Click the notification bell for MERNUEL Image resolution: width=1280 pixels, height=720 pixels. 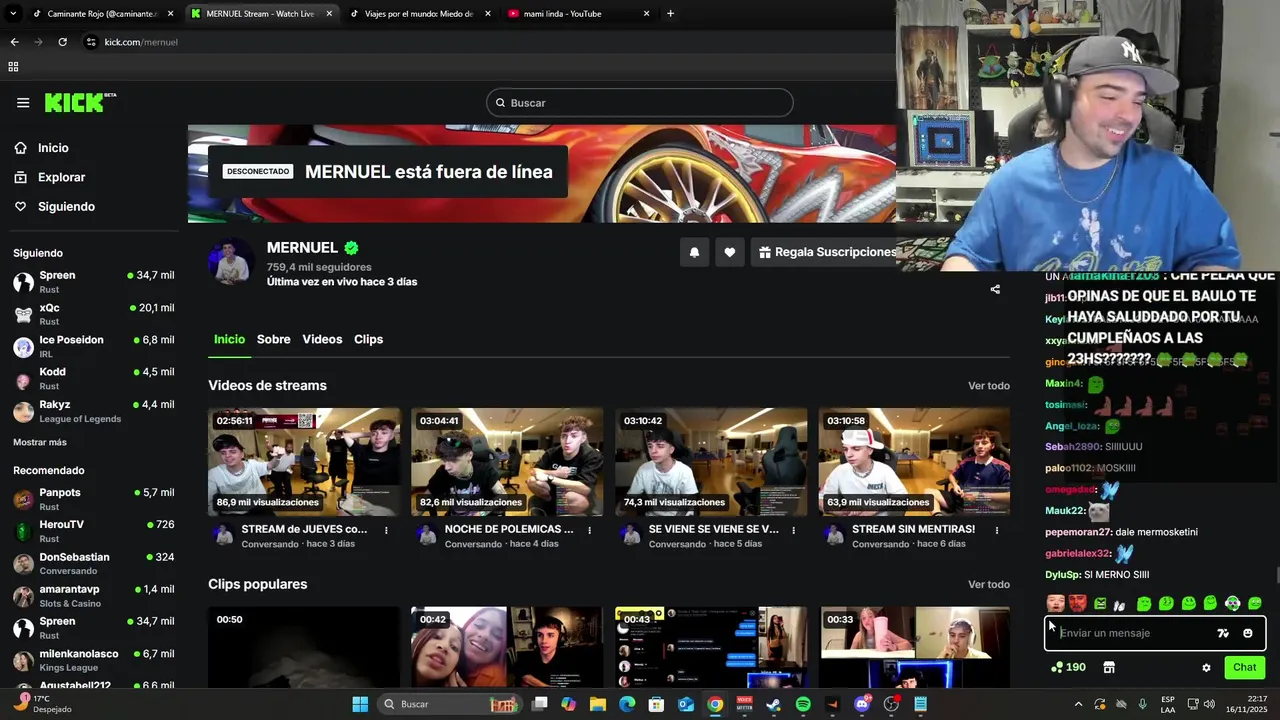tap(694, 253)
